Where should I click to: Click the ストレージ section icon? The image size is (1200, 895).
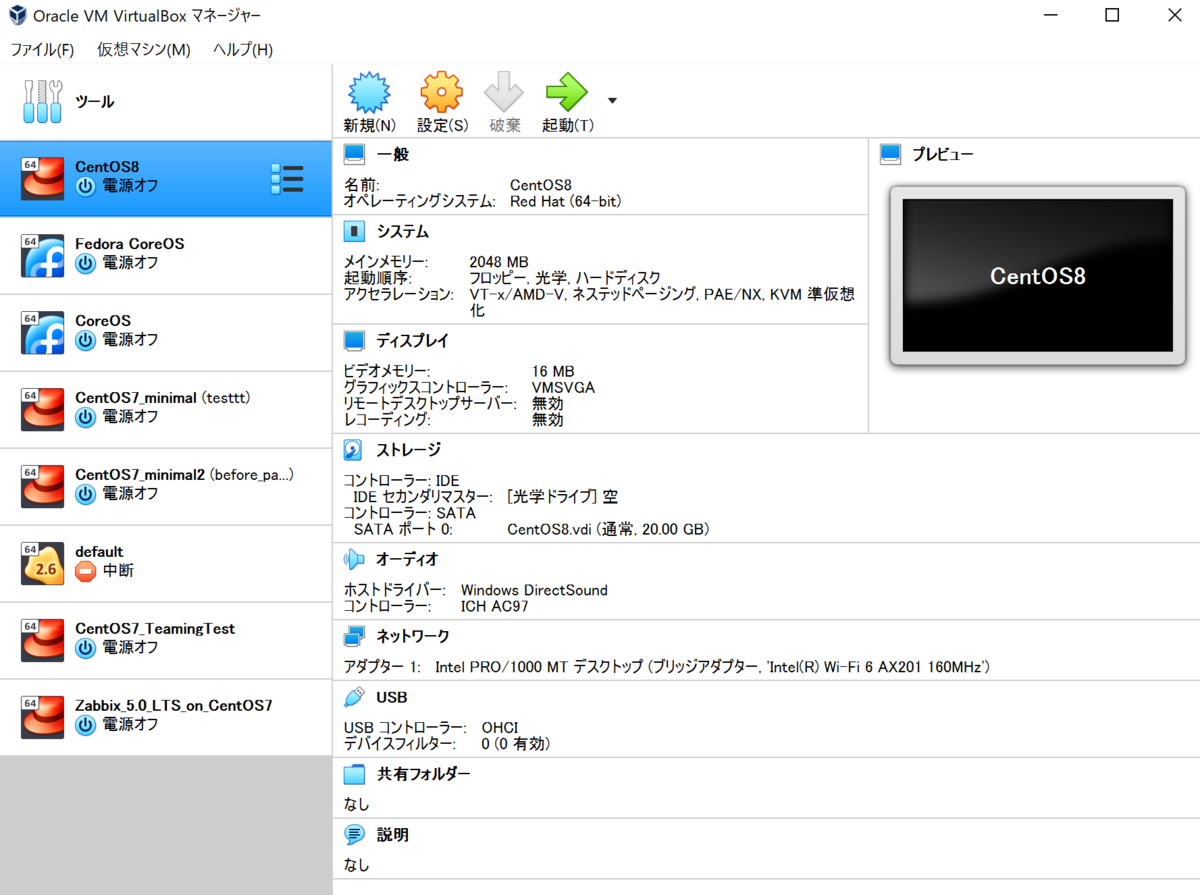[352, 449]
